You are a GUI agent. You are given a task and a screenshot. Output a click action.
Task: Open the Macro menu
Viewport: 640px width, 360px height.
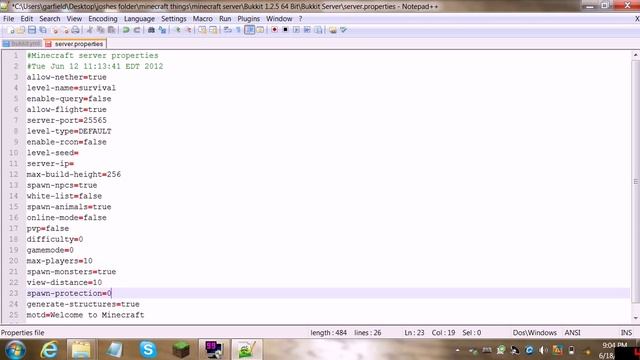(202, 19)
